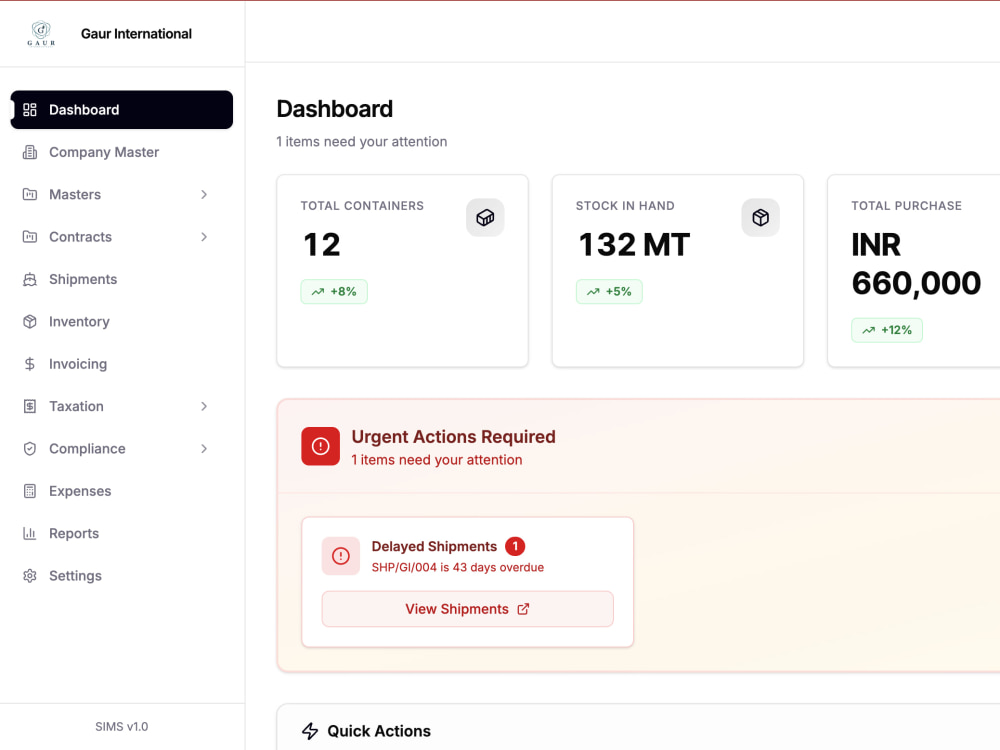Screen dimensions: 1000x750
Task: Click the Quick Actions heading
Action: (379, 731)
